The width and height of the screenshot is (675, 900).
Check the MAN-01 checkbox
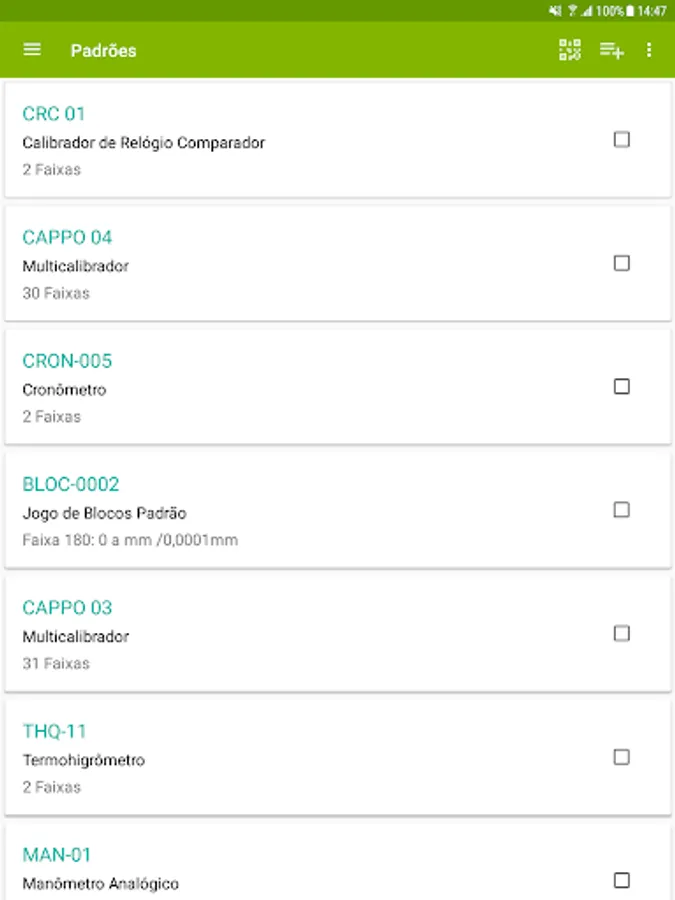pos(622,880)
